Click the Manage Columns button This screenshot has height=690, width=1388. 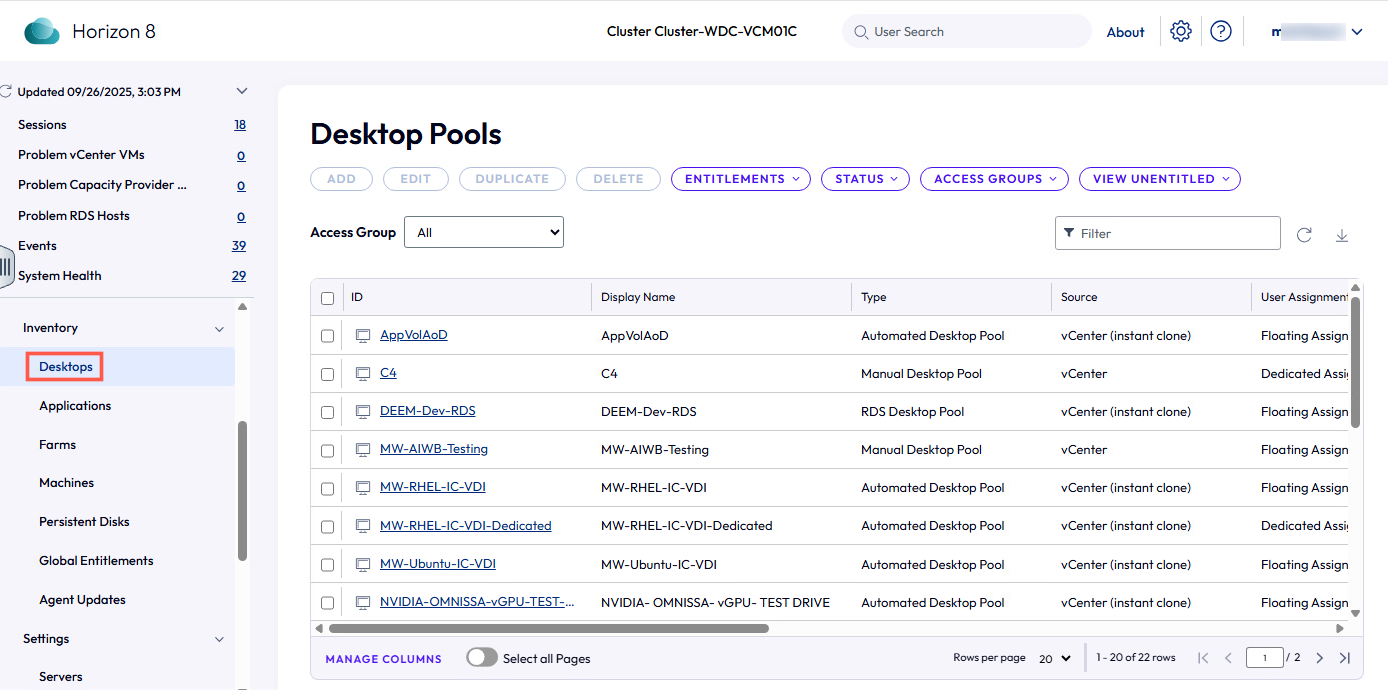point(383,659)
